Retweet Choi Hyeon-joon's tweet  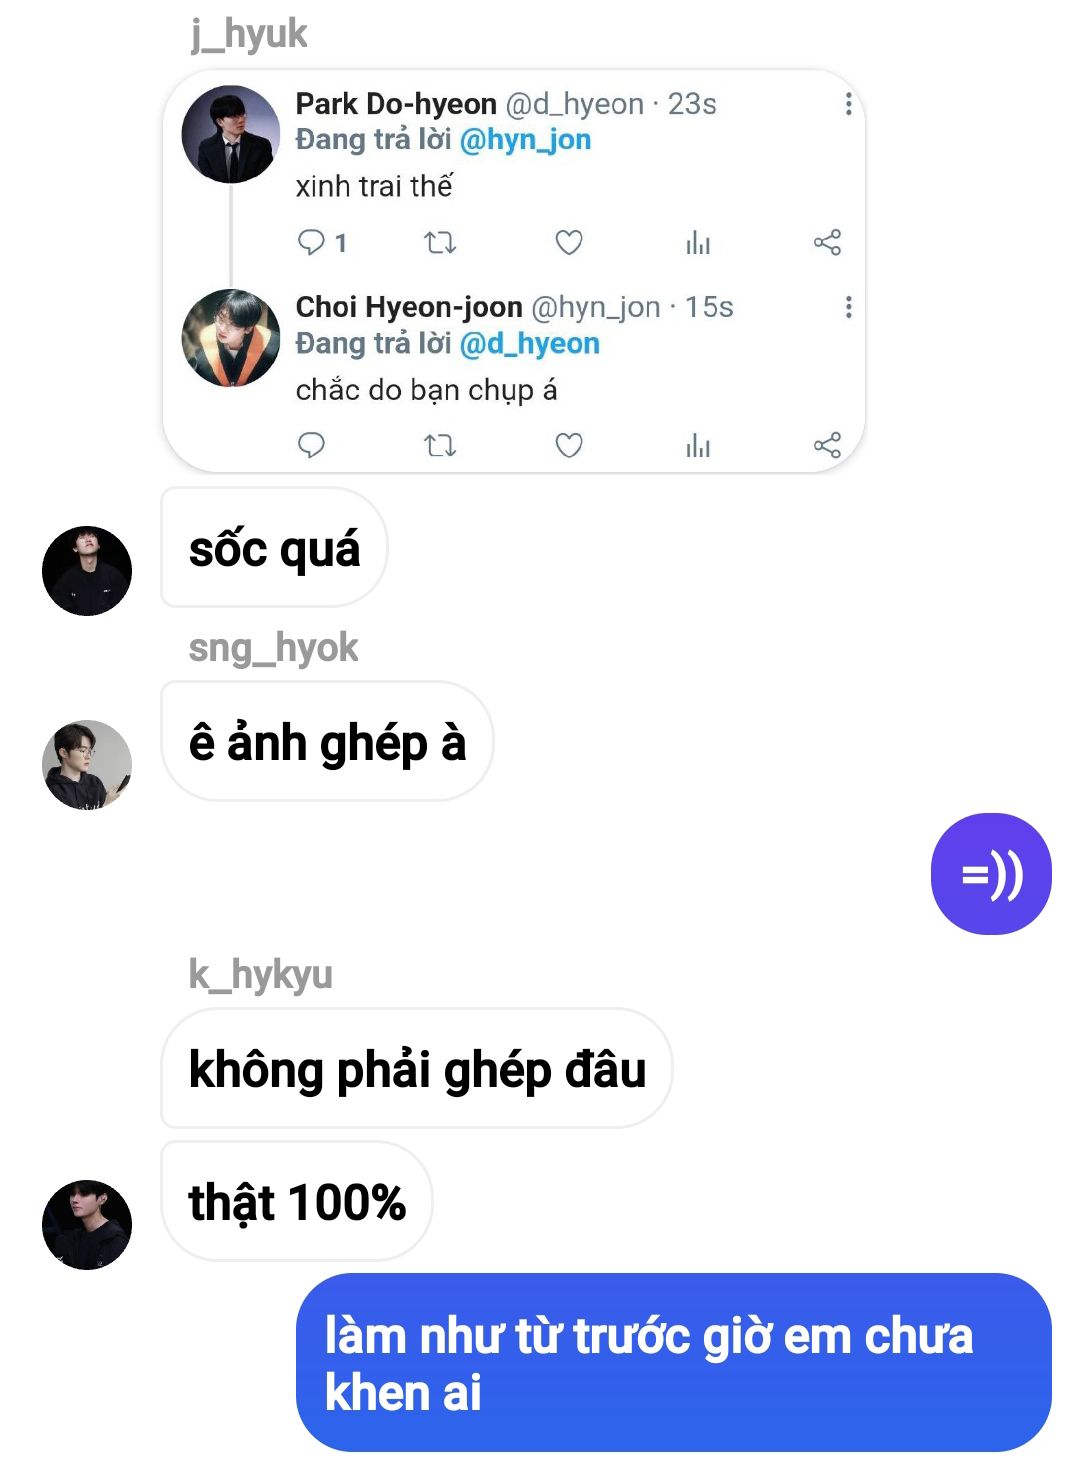click(440, 445)
